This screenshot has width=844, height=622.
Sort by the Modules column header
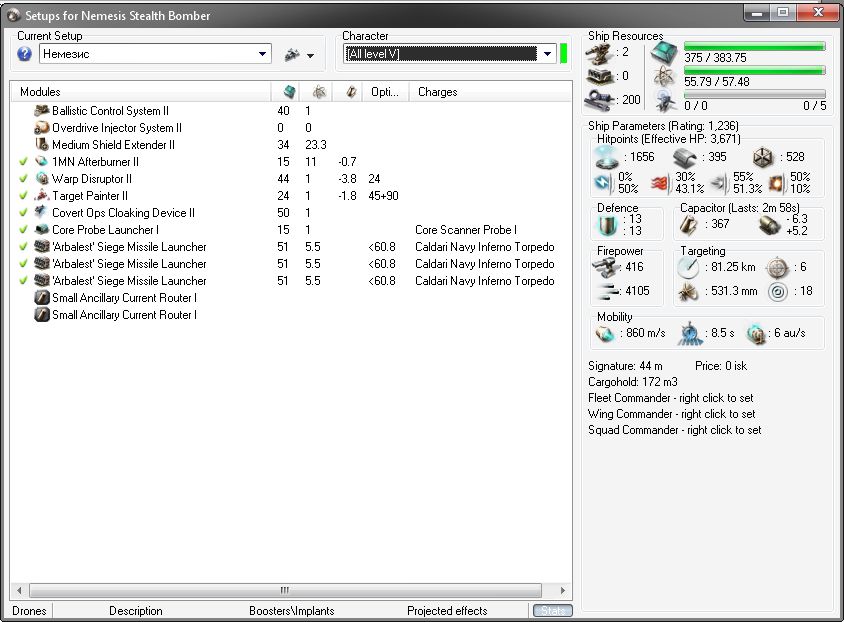[140, 92]
